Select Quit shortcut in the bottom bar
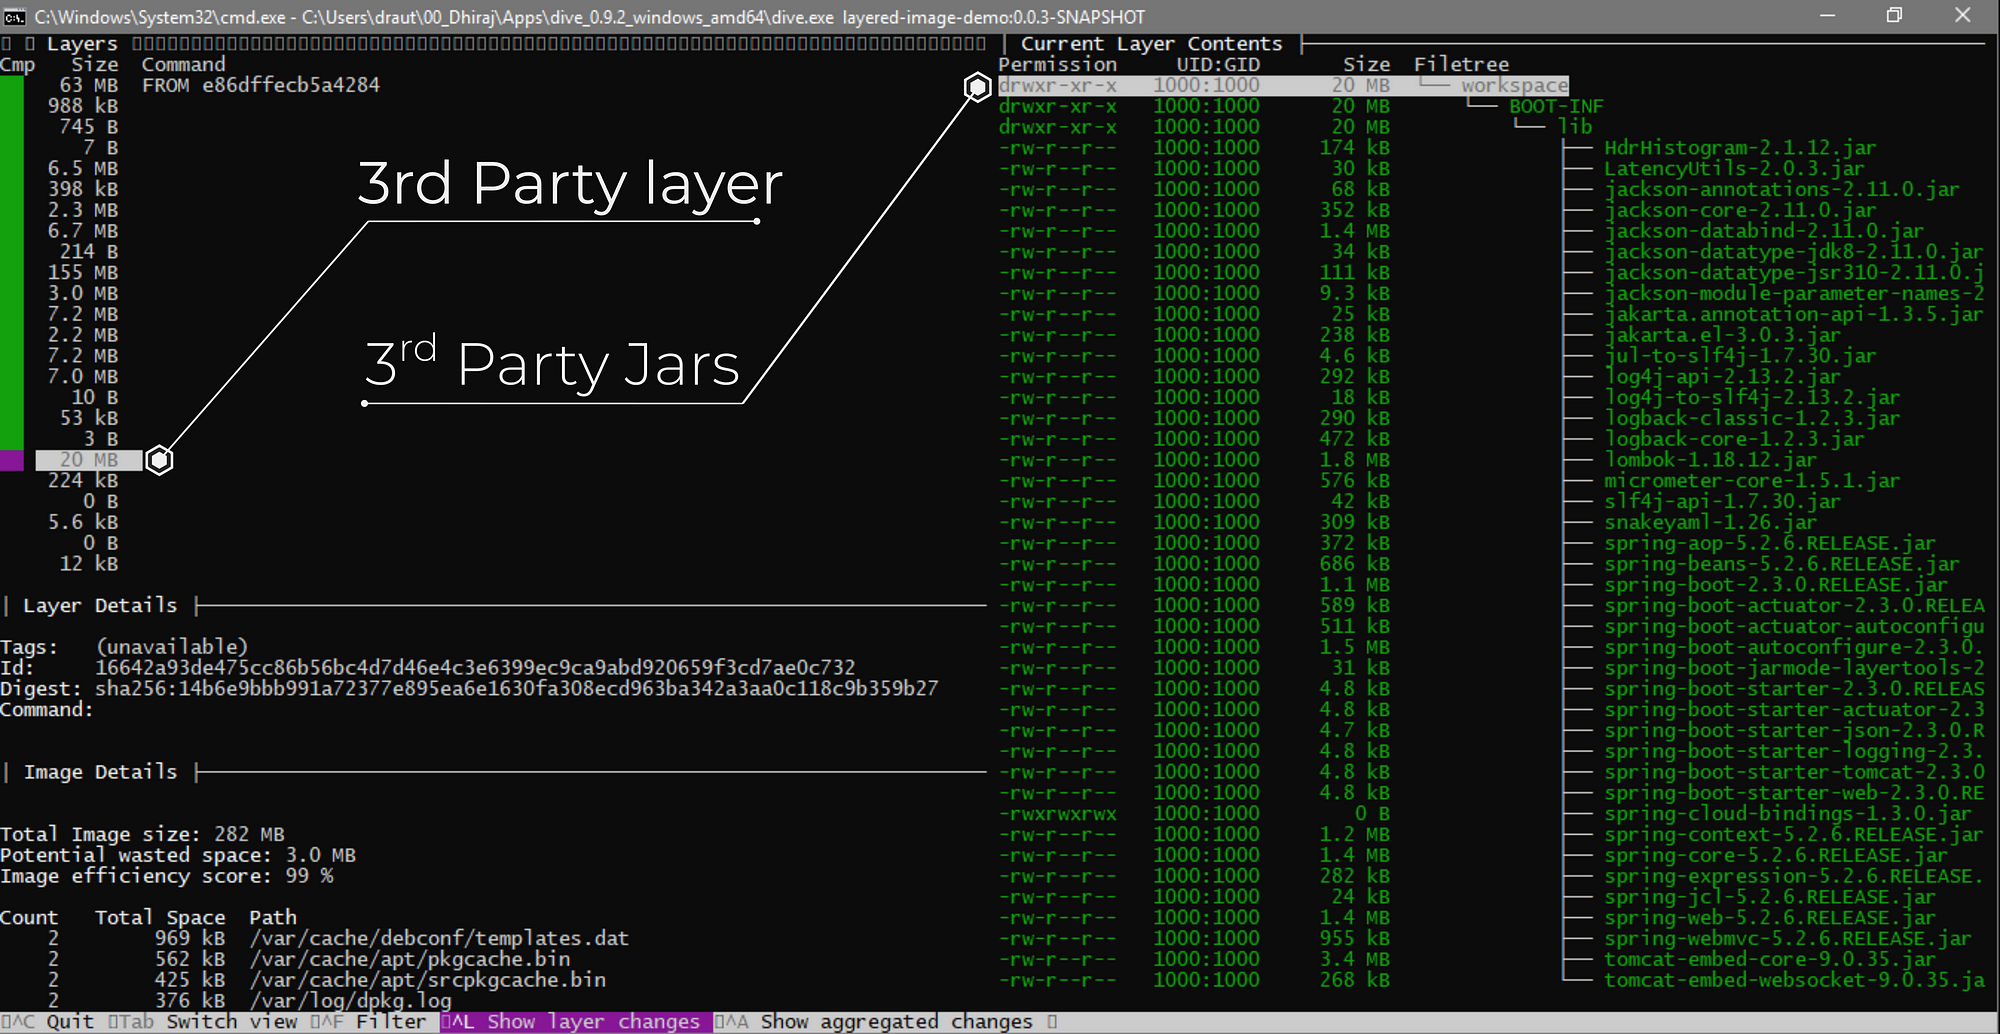This screenshot has width=2000, height=1034. (x=47, y=1022)
